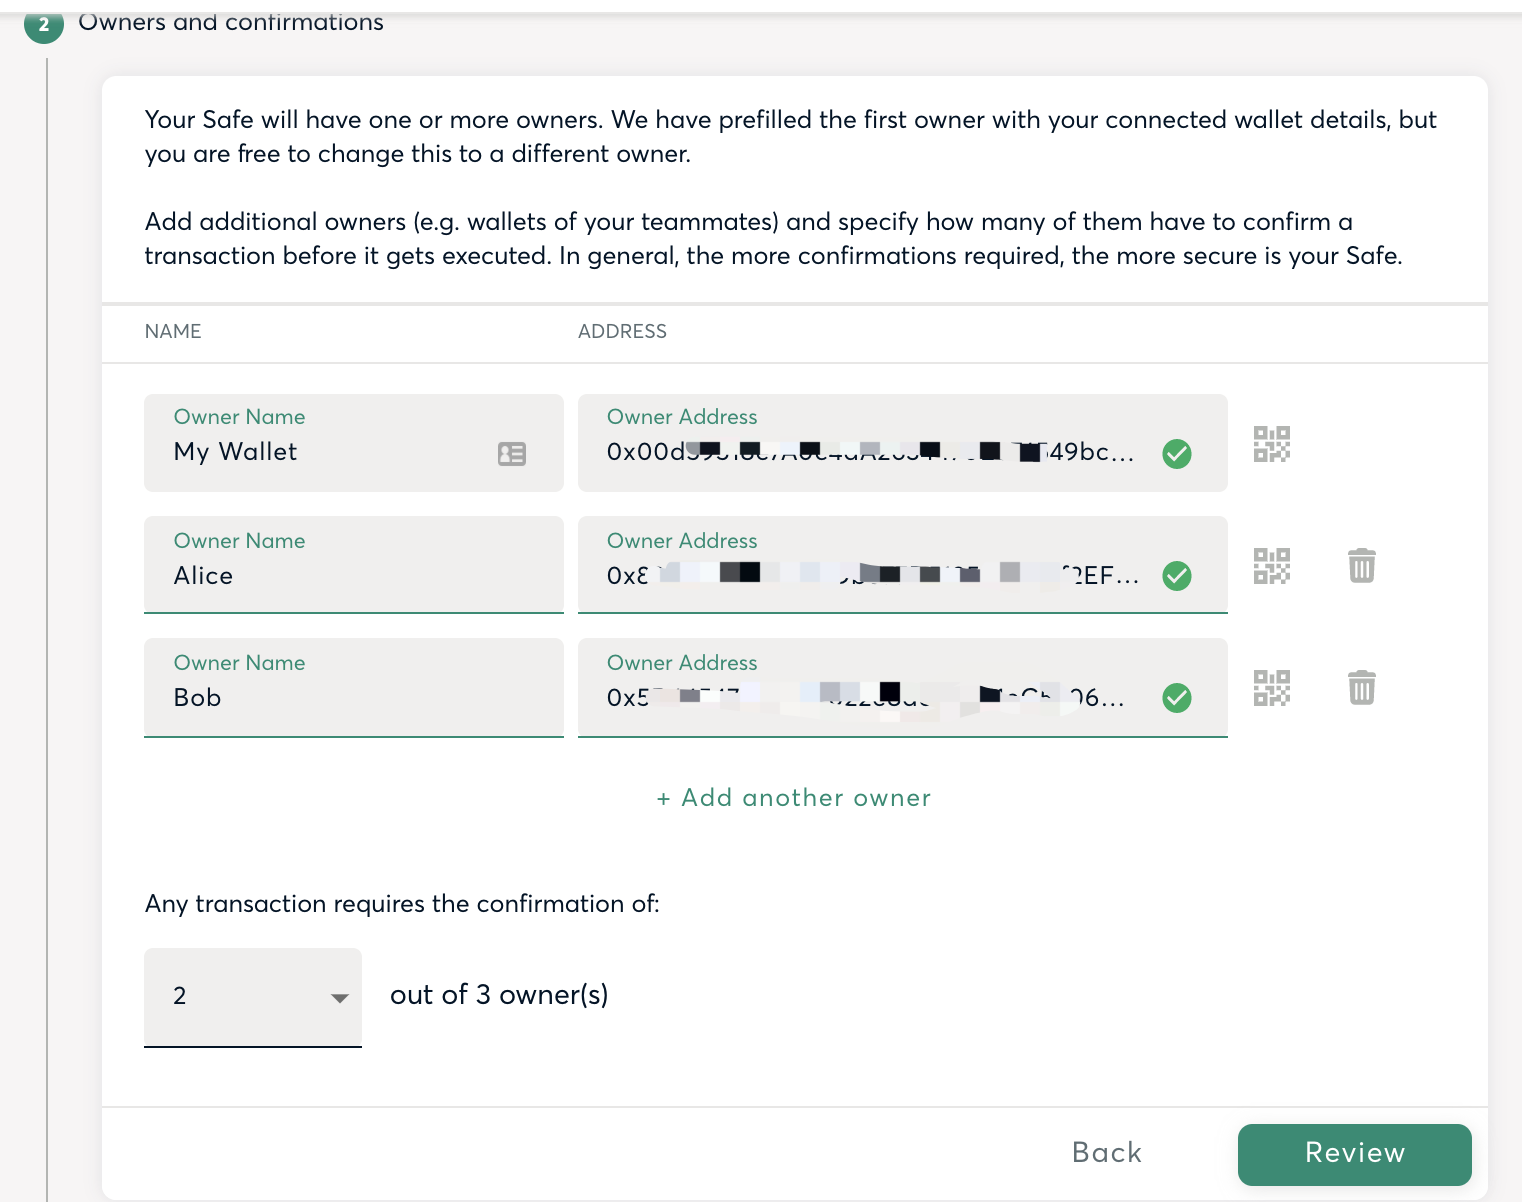Screen dimensions: 1522x1202
Task: Focus Bob's owner address field
Action: click(870, 698)
